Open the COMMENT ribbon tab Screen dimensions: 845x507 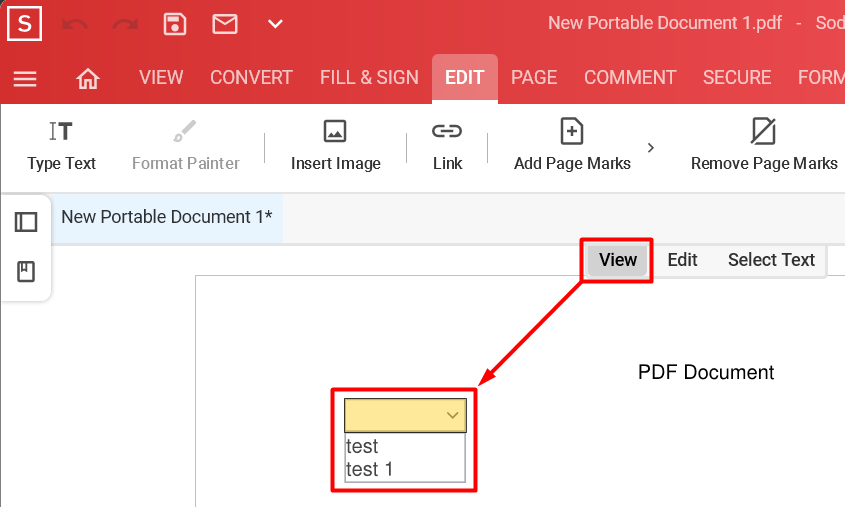pos(630,78)
